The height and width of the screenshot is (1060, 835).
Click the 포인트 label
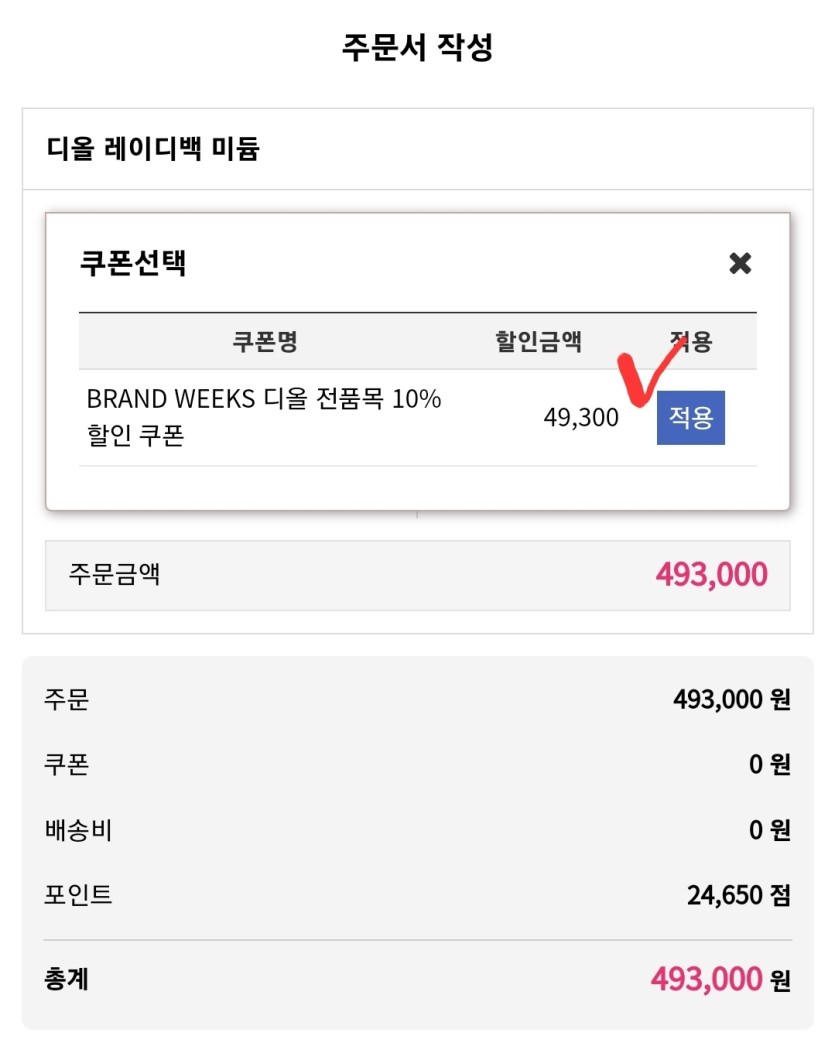78,894
